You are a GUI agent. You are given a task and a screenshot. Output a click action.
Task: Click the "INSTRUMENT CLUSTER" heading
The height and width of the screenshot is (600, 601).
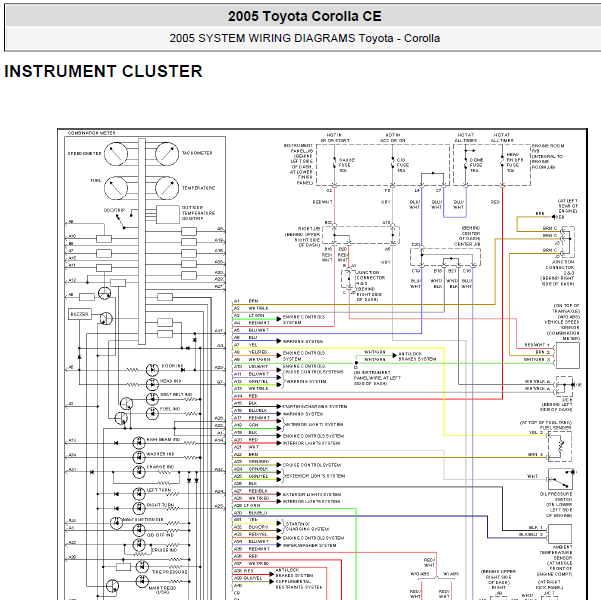(103, 71)
